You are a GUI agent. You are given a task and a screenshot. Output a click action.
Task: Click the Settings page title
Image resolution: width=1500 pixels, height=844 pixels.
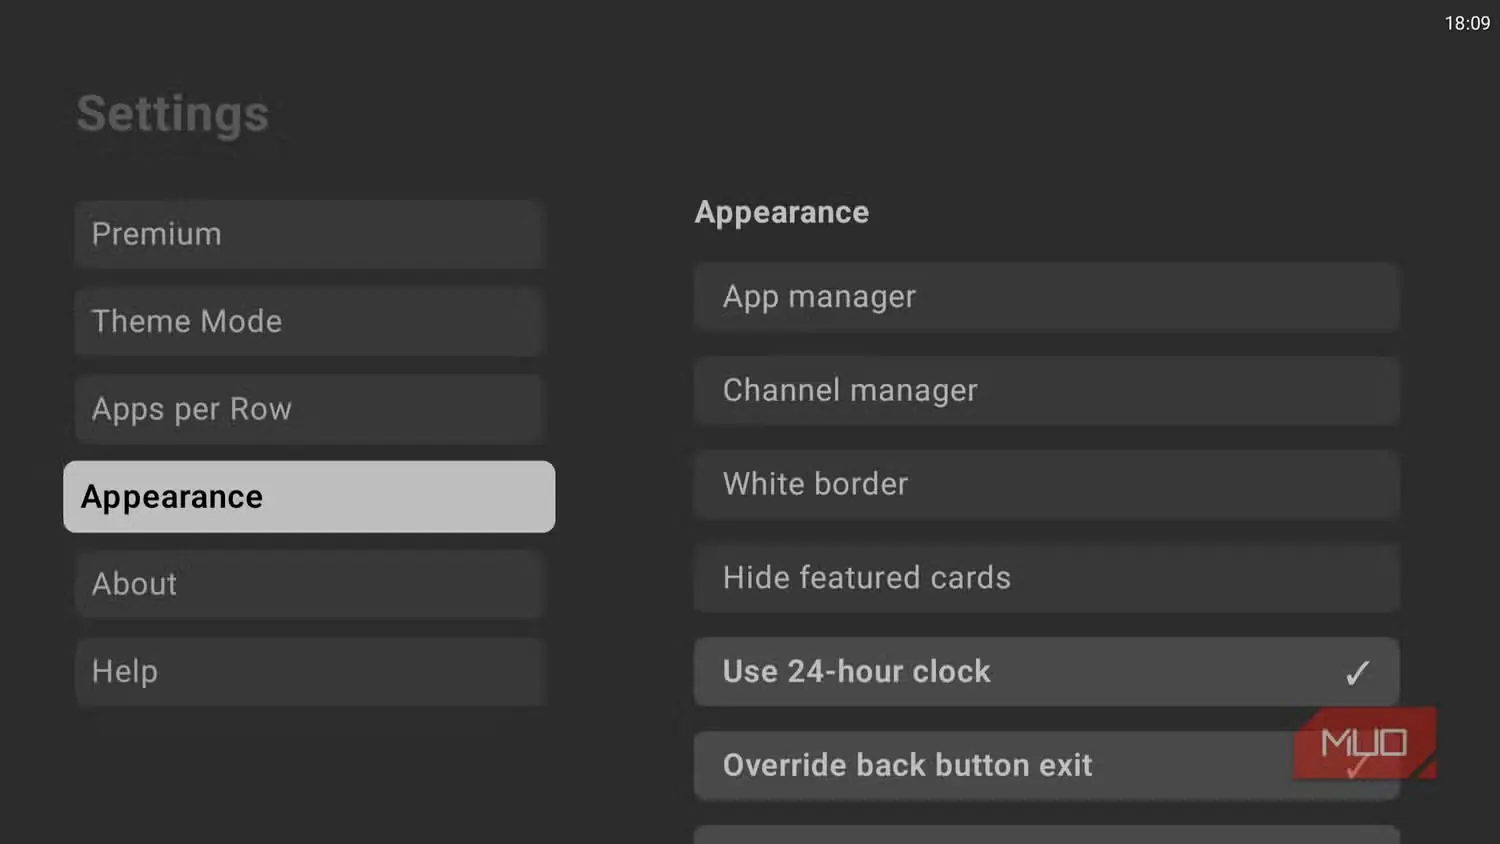click(173, 114)
